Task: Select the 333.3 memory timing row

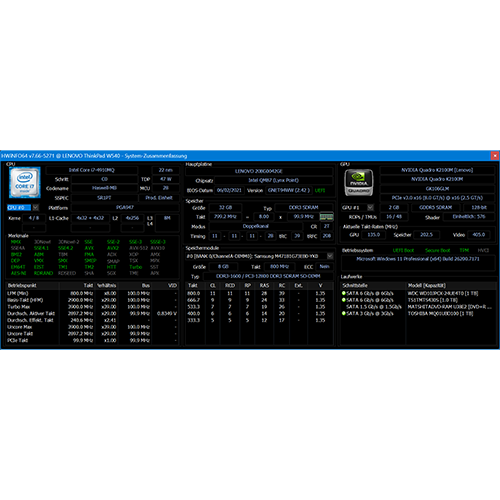Action: pos(259,320)
